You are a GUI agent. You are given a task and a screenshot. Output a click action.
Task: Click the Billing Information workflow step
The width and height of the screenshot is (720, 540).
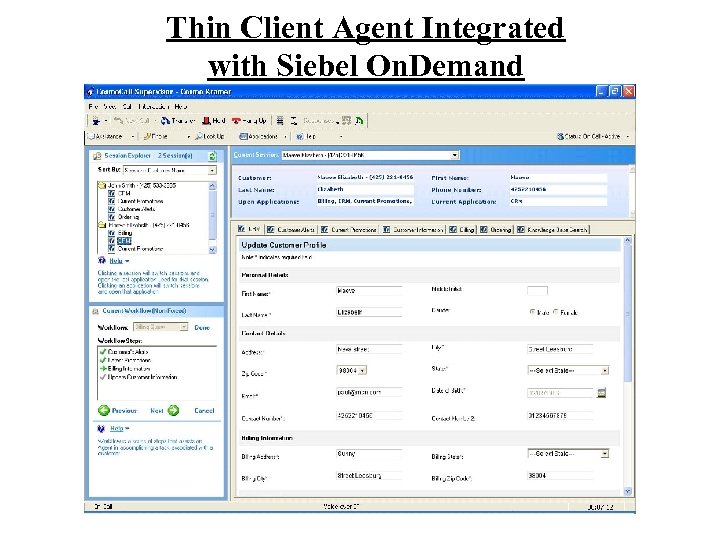(129, 369)
